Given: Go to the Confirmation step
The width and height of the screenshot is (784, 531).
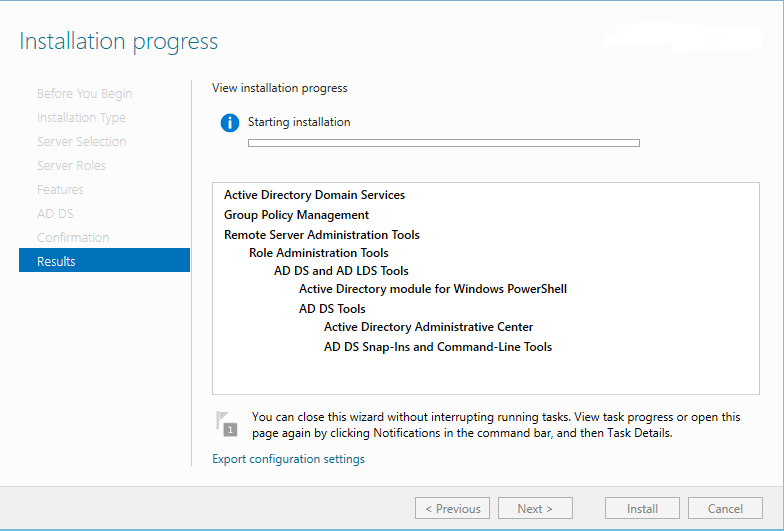Looking at the screenshot, I should coord(73,237).
